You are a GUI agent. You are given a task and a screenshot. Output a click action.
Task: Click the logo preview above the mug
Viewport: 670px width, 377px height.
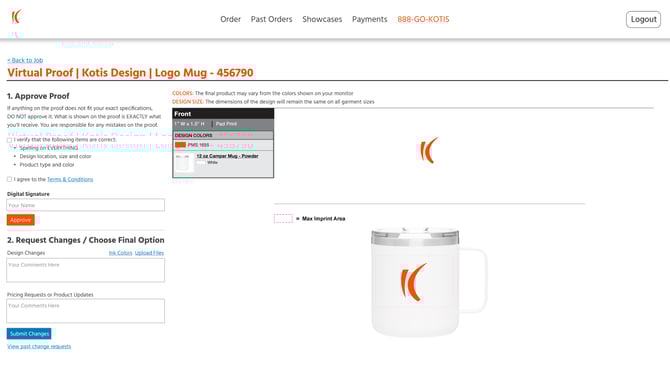coord(428,150)
